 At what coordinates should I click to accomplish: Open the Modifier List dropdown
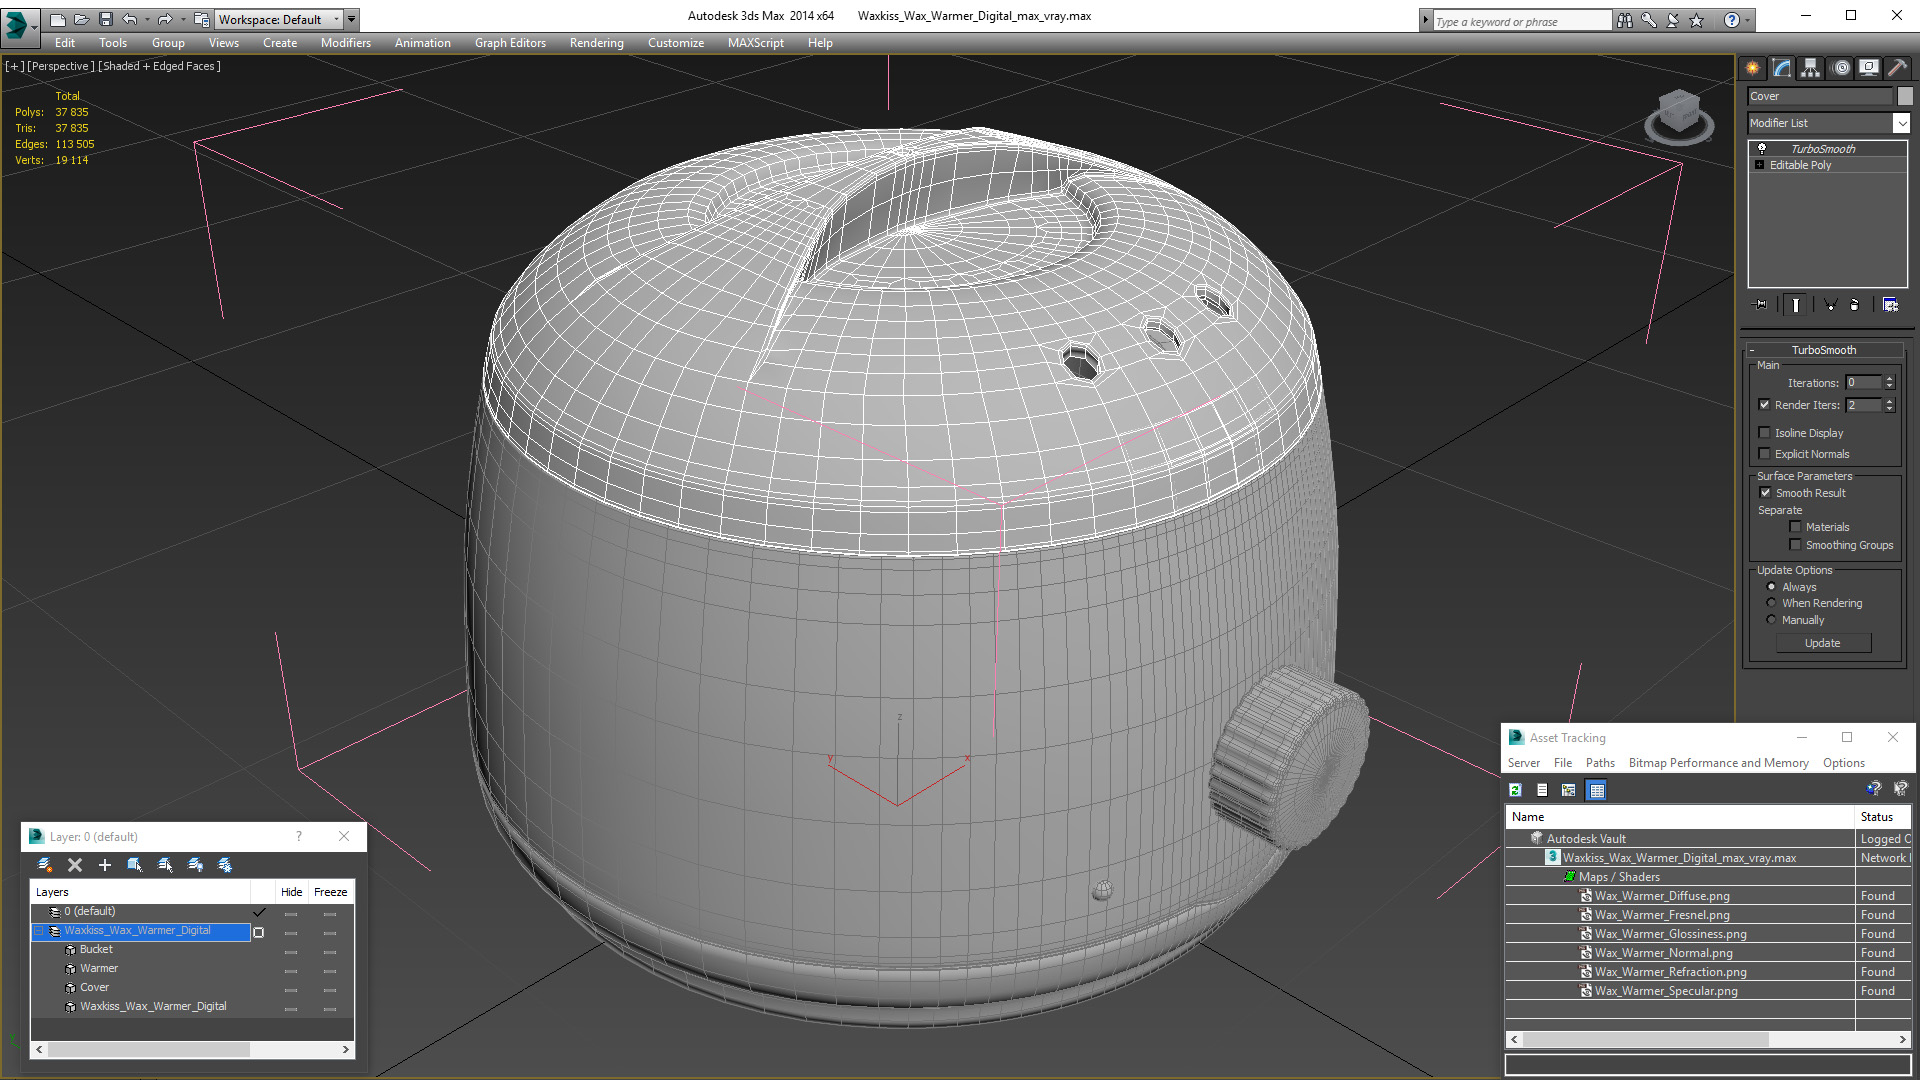coord(1900,123)
